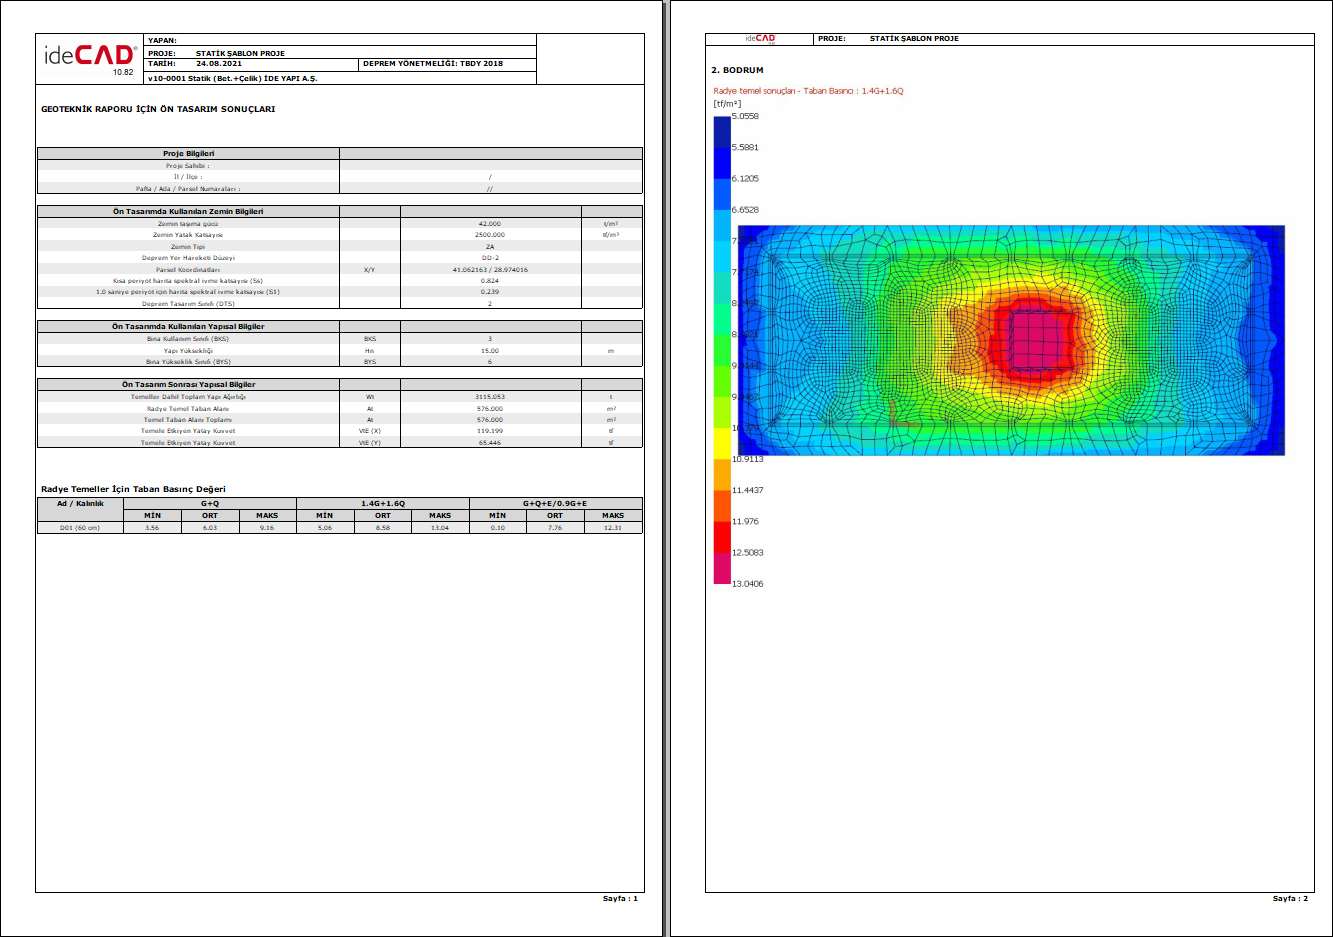The width and height of the screenshot is (1333, 937).
Task: Click the '2. BODRUM' section heading
Action: [x=737, y=71]
